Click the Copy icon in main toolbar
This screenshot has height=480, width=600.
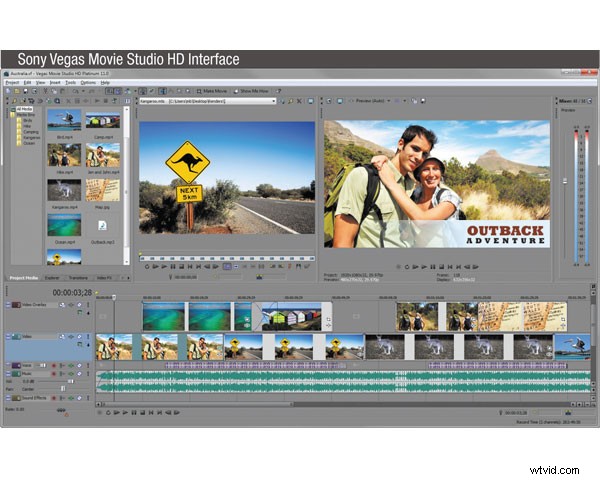point(54,91)
